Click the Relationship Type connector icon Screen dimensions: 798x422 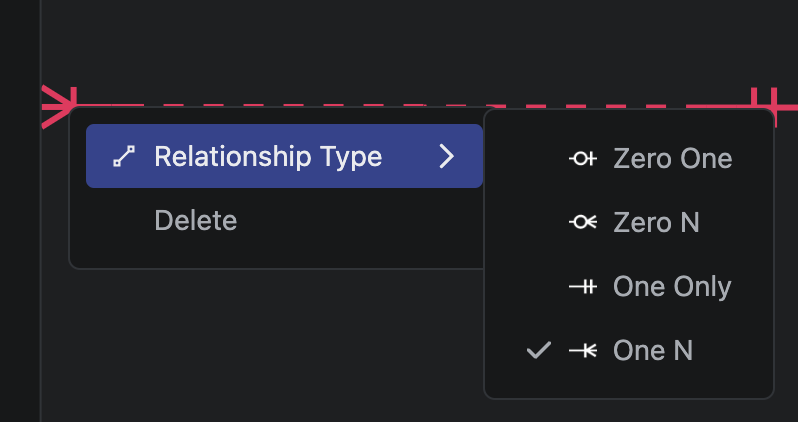123,157
